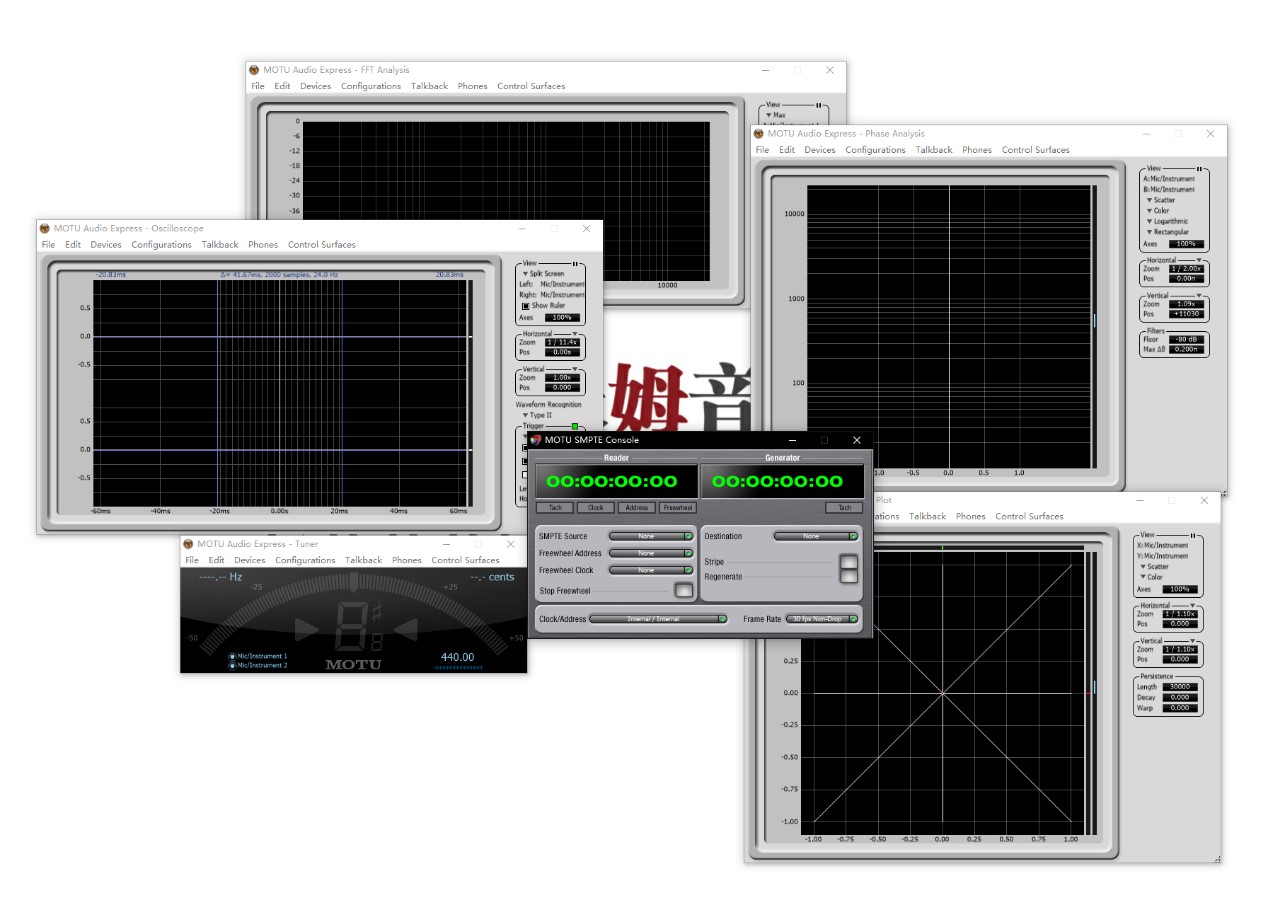Open Talkback menu in Phase Analysis window
Screen dimensions: 1268x900
(x=934, y=150)
